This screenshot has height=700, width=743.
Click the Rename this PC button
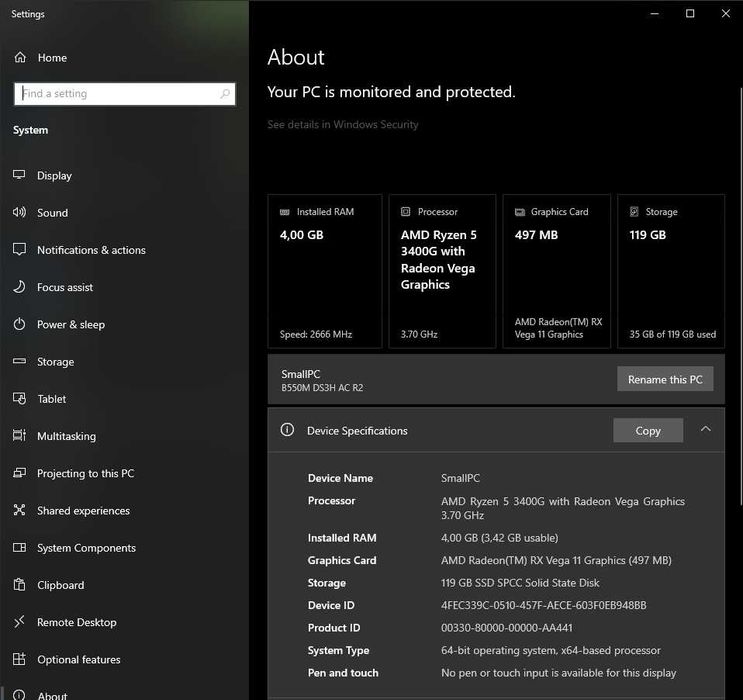click(x=665, y=379)
